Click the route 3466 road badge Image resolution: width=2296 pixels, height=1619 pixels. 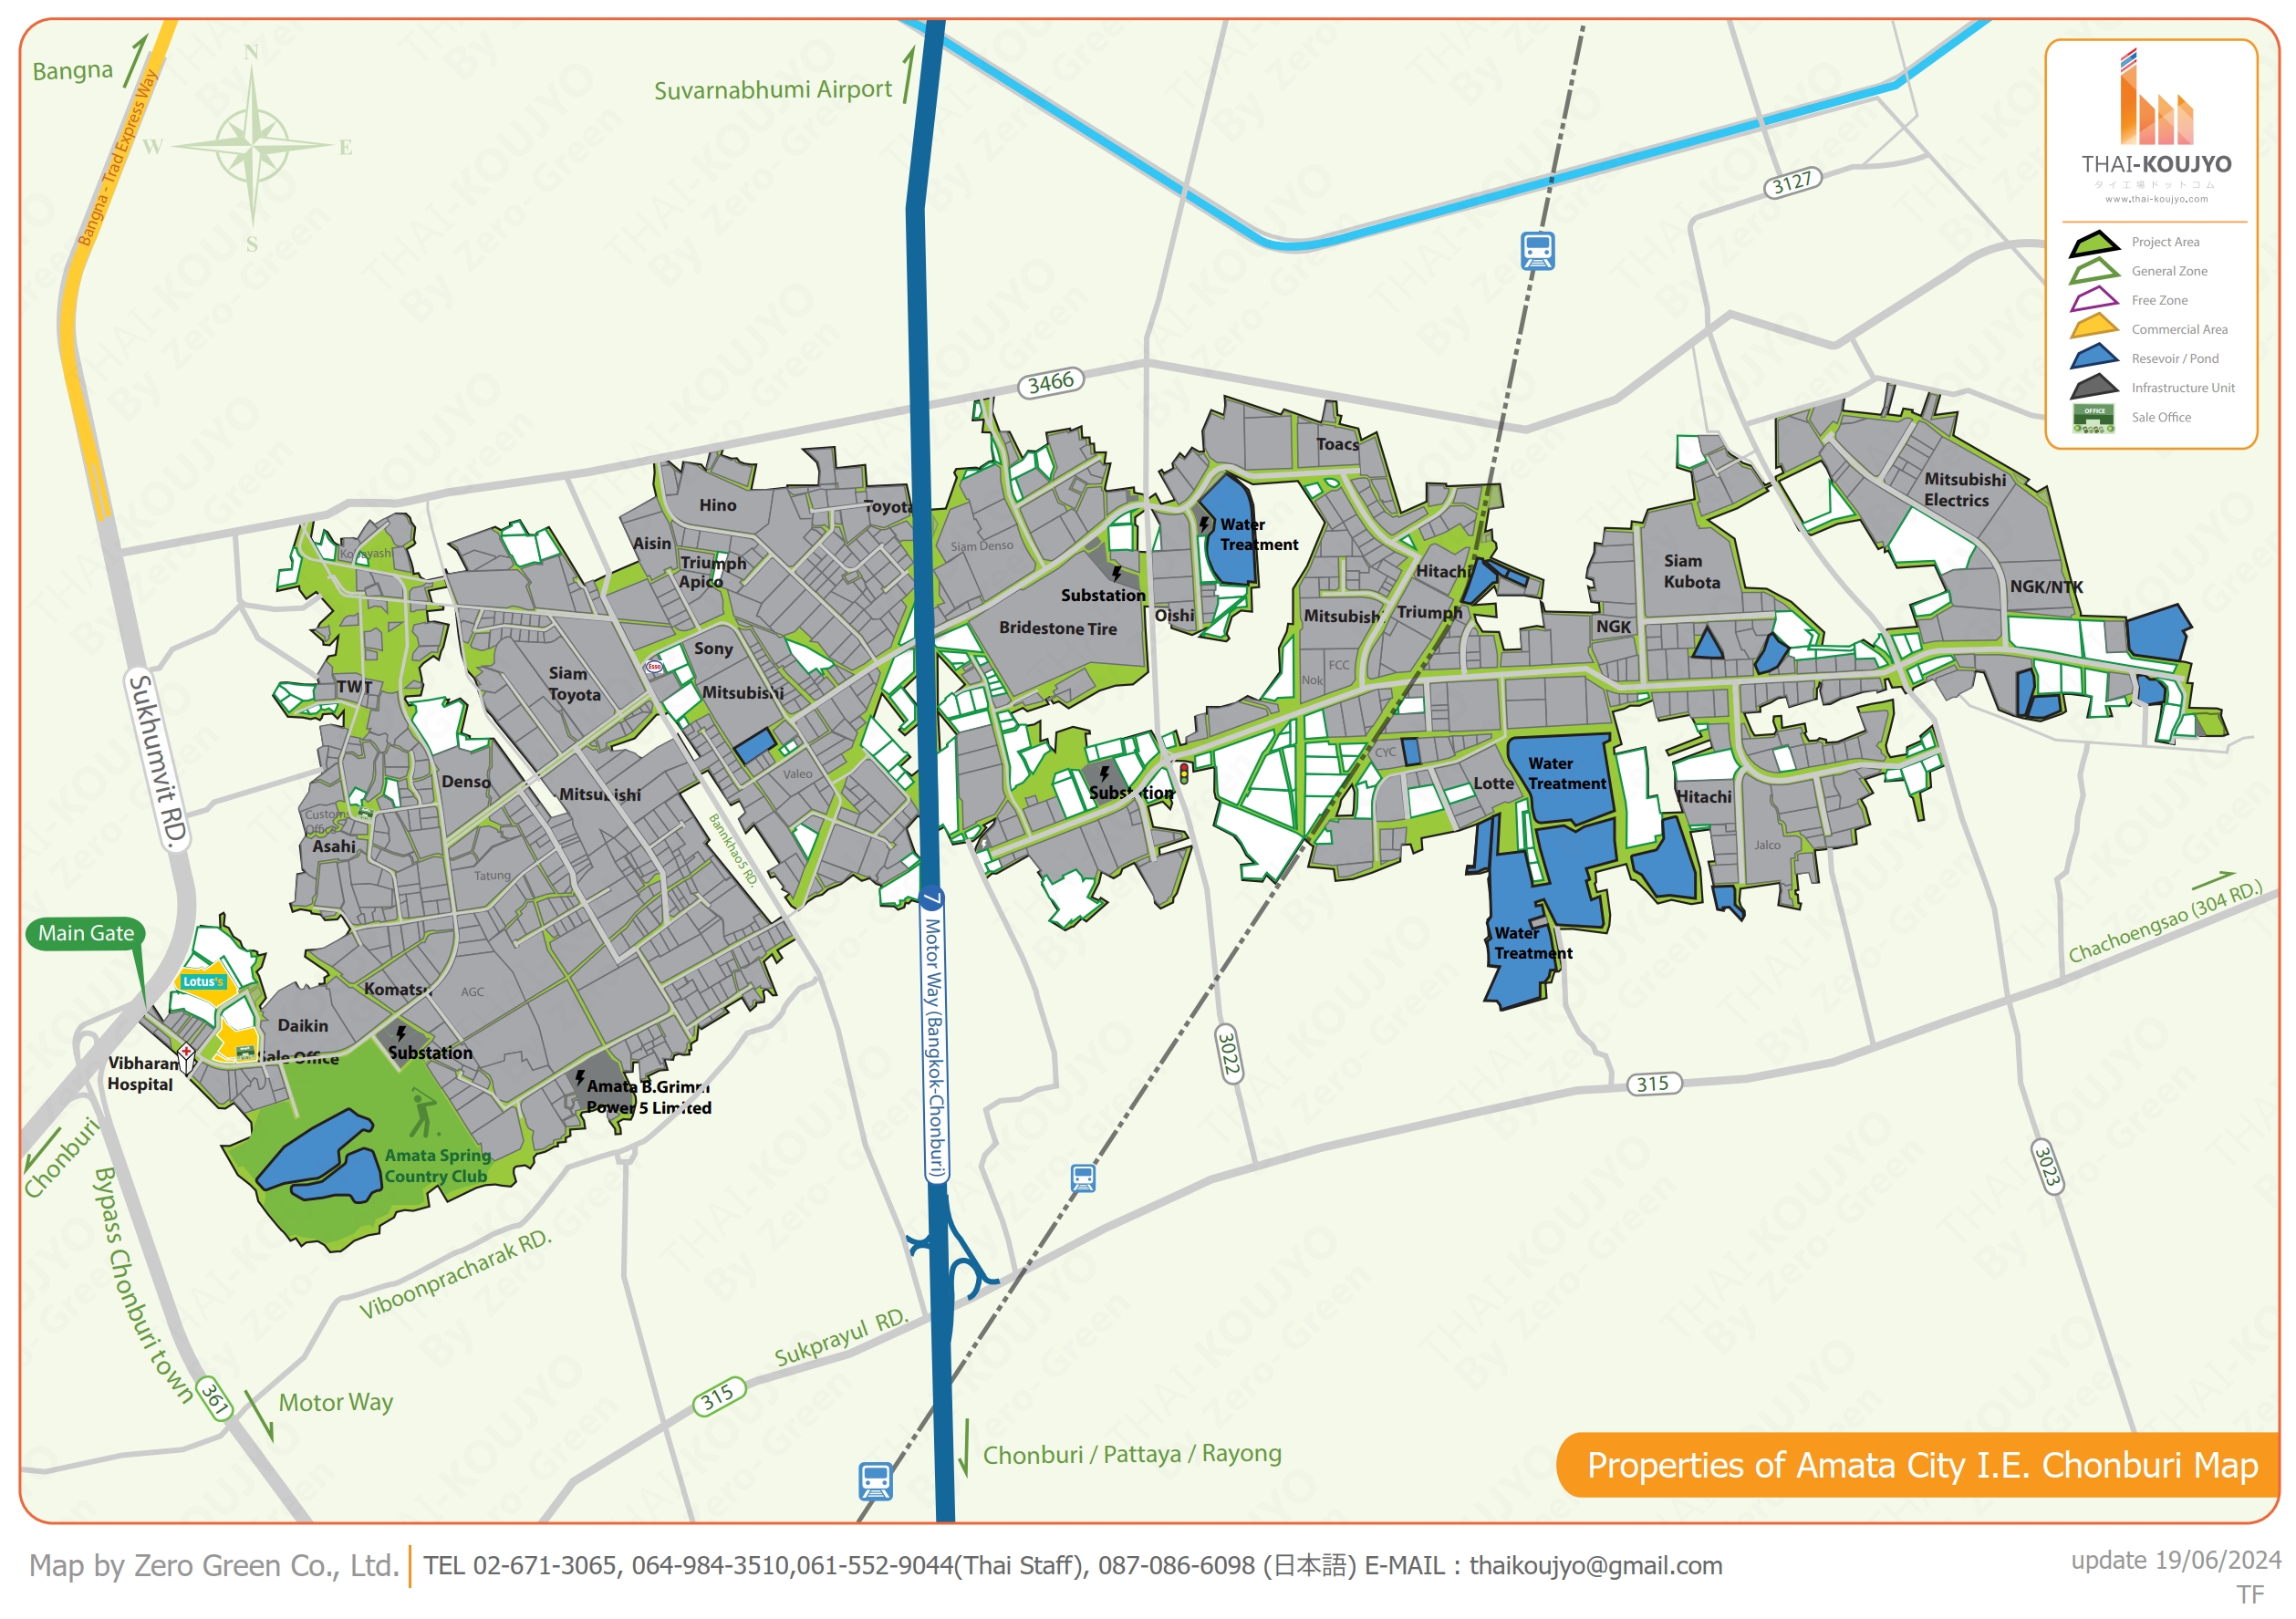1050,383
